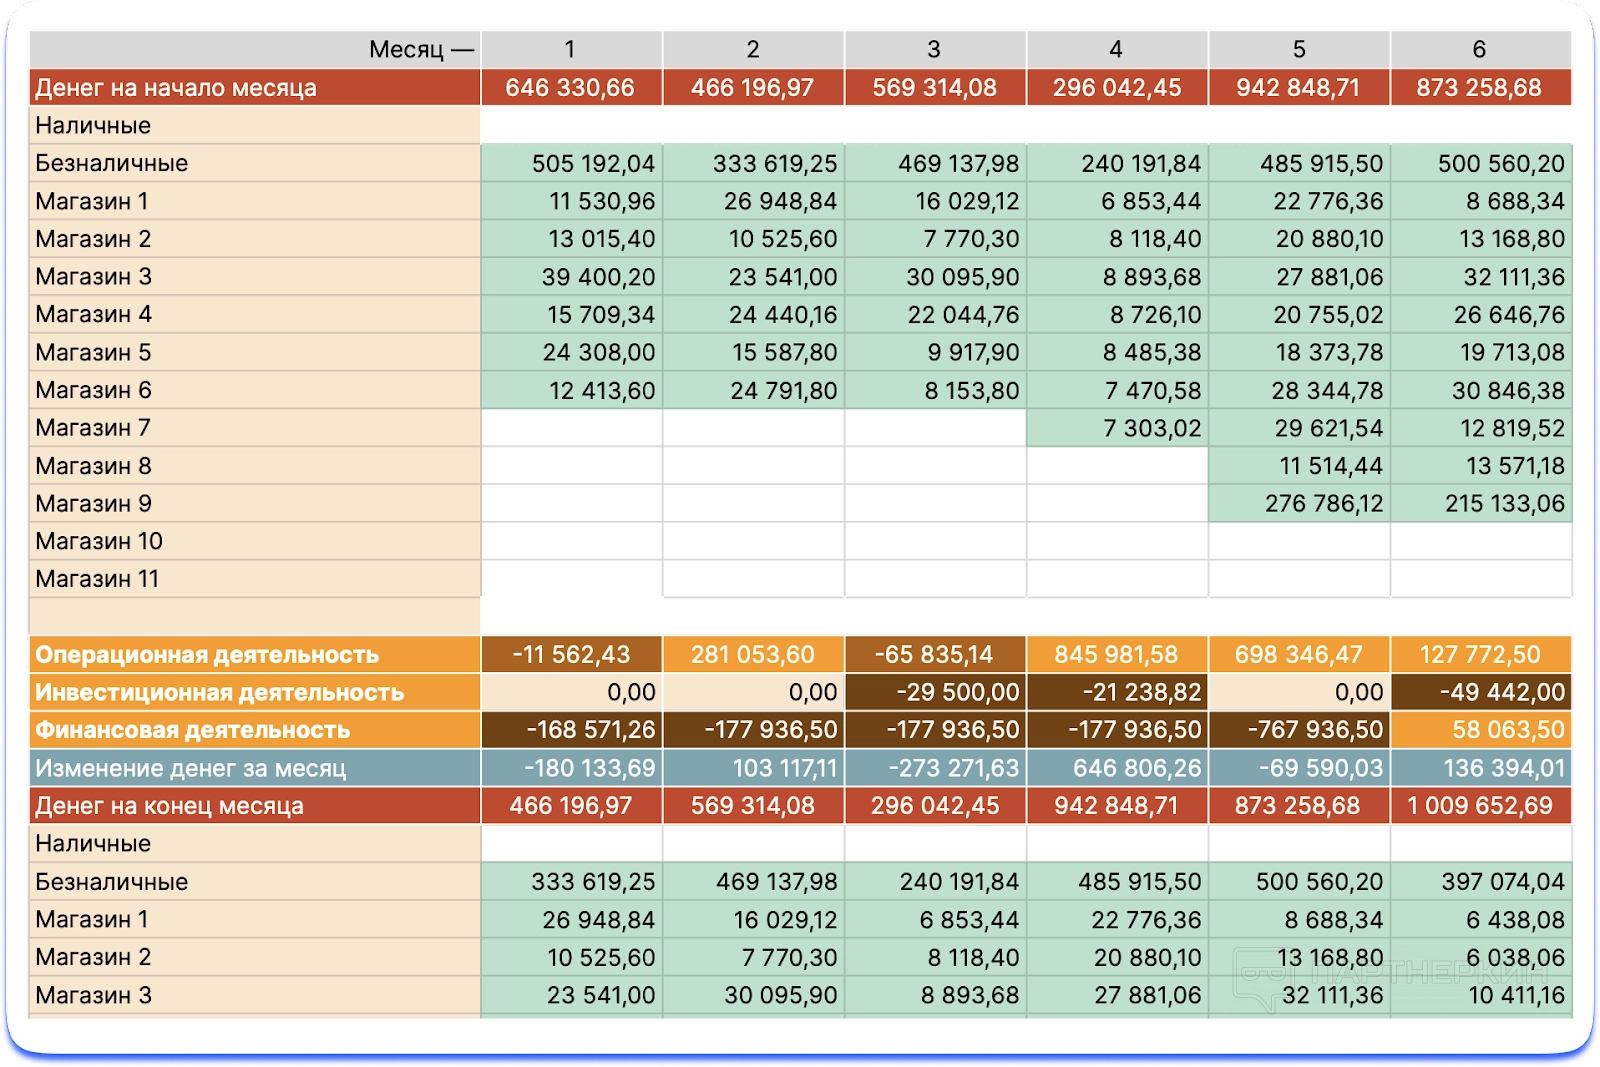Click the empty Магазин 10 cell for month 3

[x=934, y=541]
